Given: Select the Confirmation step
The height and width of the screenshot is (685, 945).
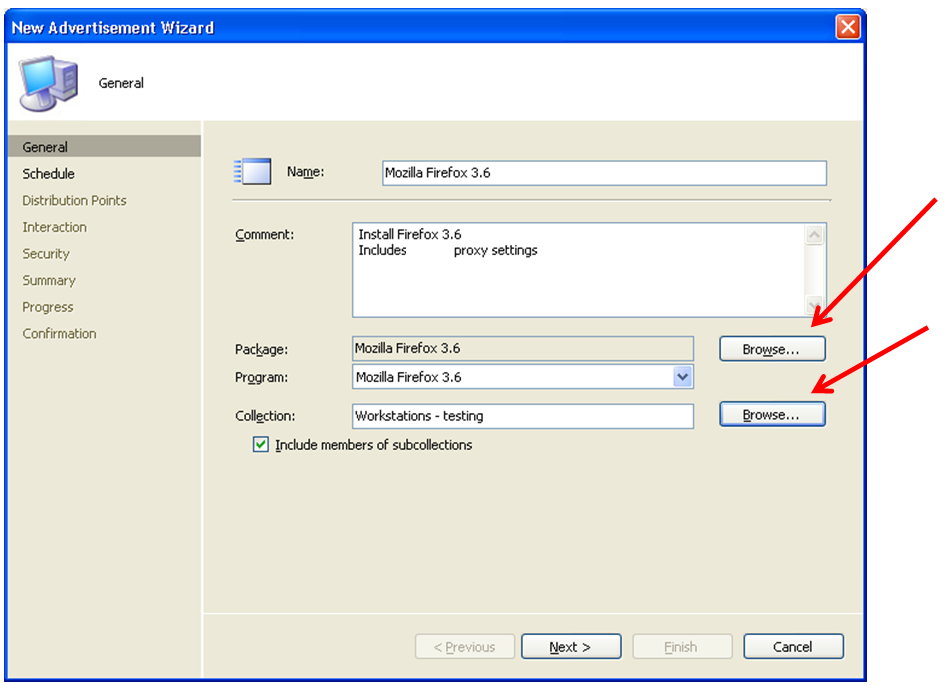Looking at the screenshot, I should click(x=59, y=334).
